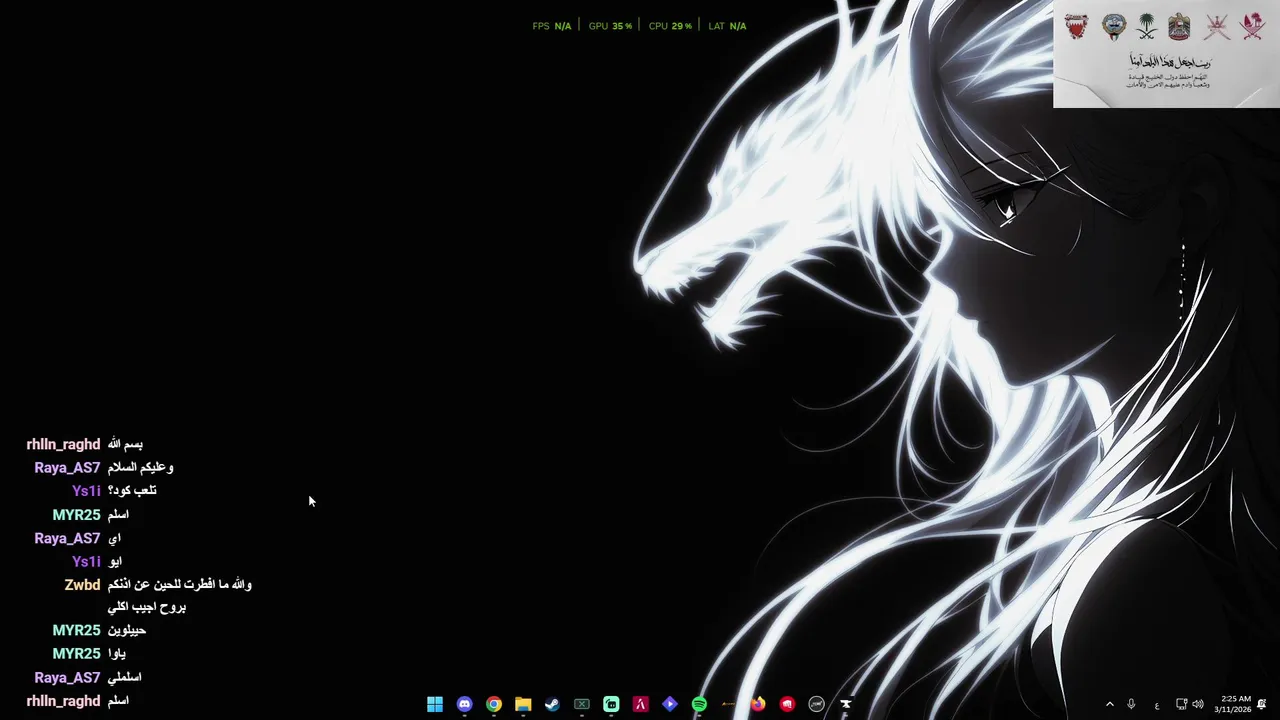1280x720 pixels.
Task: Show hidden system tray icons
Action: pyautogui.click(x=1109, y=704)
